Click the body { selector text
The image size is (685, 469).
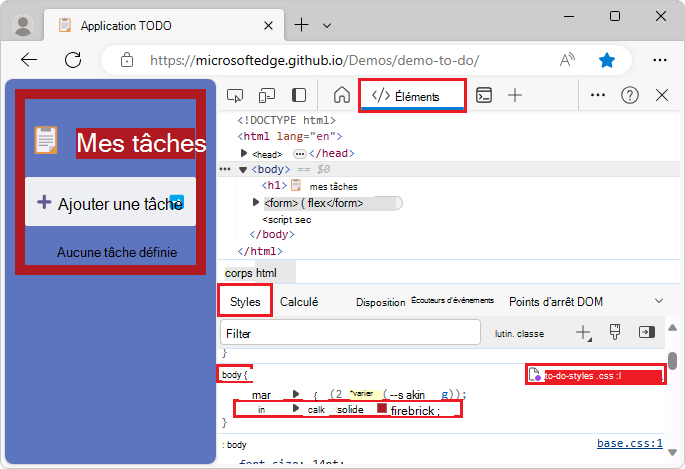click(x=235, y=375)
